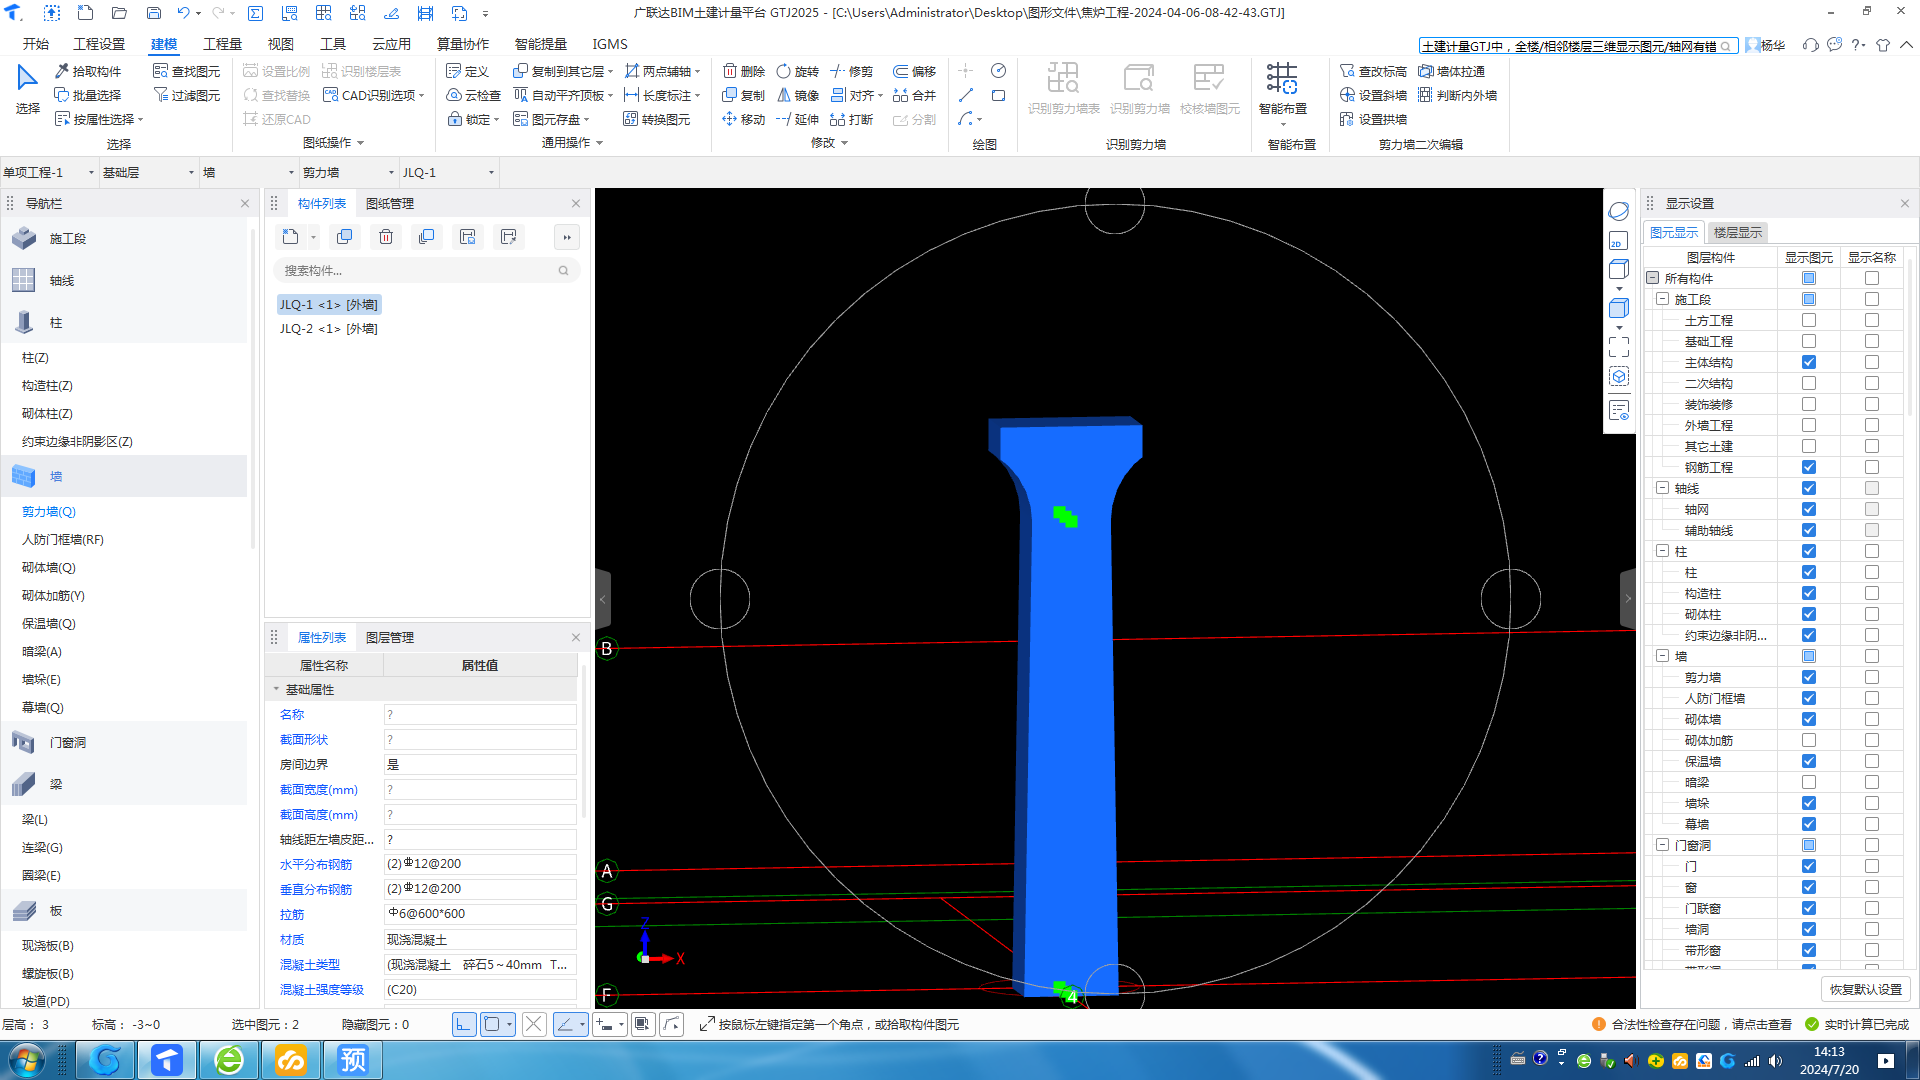The image size is (1920, 1080).
Task: Enable 显示图元 for 暗梁
Action: pyautogui.click(x=1809, y=782)
